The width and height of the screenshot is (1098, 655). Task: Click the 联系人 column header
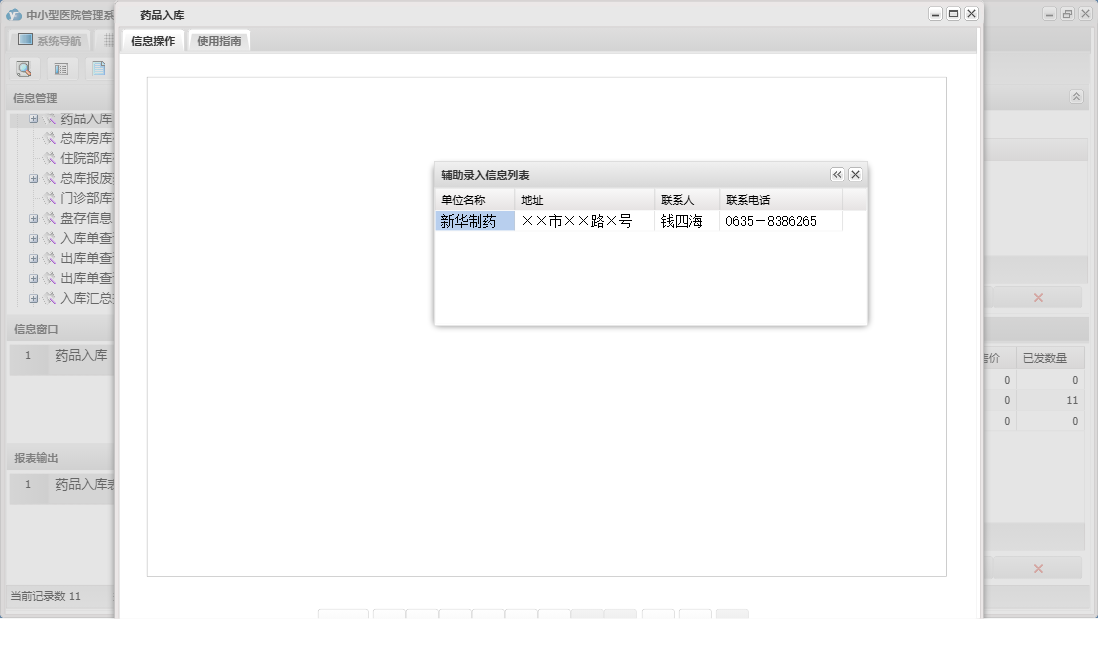point(687,200)
